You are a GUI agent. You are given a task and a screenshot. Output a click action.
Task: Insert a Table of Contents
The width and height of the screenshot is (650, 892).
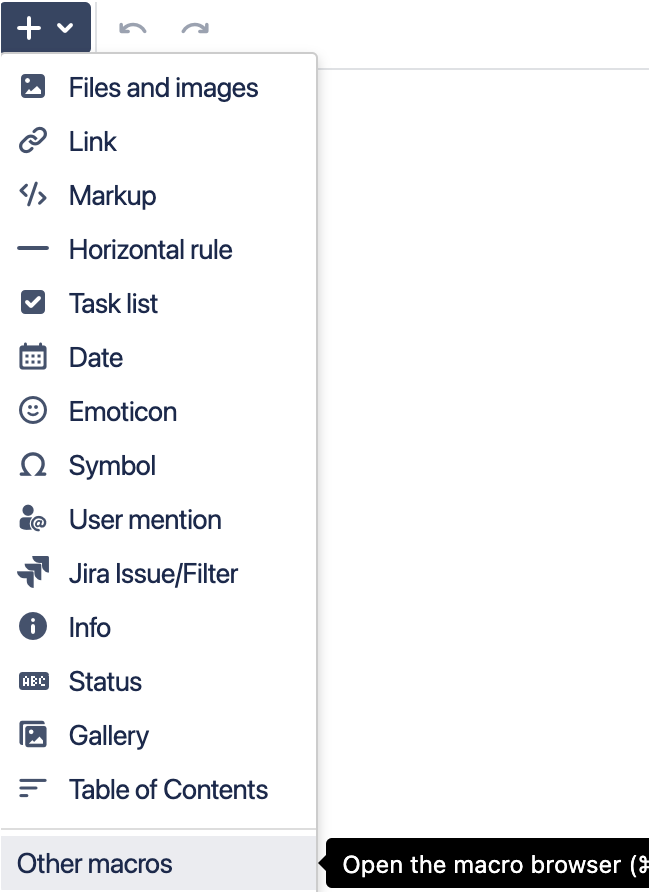pos(168,789)
